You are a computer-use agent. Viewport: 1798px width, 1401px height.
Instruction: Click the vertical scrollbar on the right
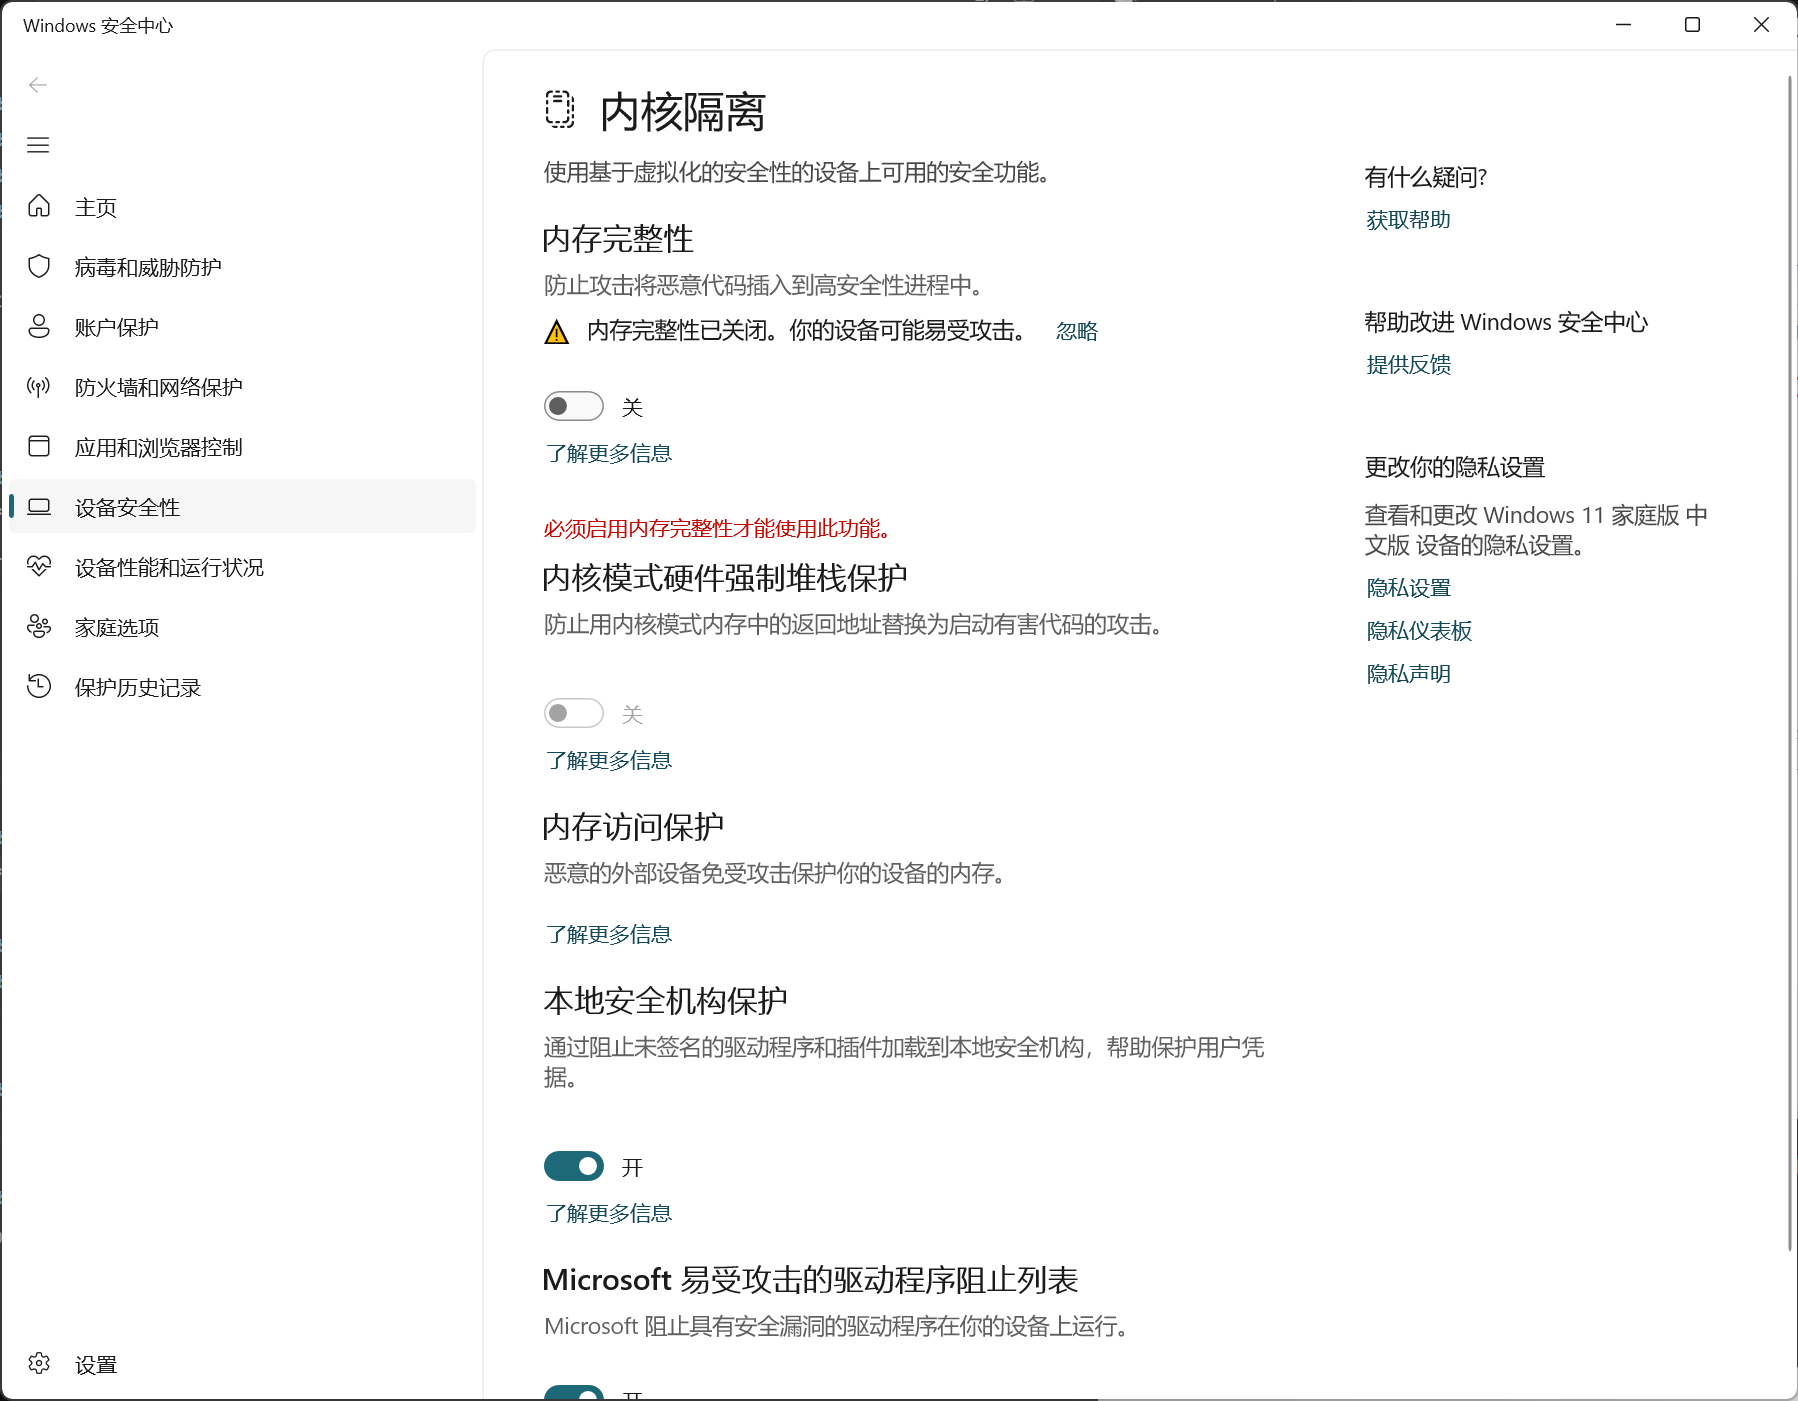[x=1789, y=663]
